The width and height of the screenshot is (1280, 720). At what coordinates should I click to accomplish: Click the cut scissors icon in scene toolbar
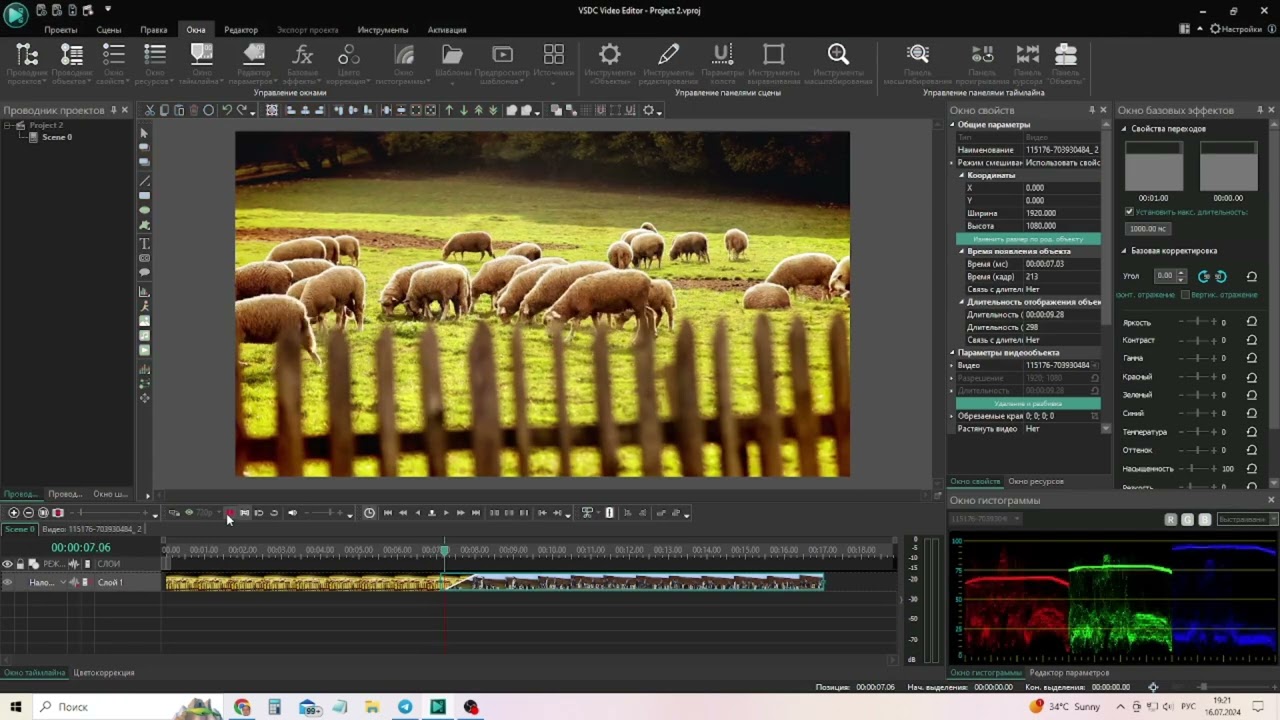[x=150, y=110]
